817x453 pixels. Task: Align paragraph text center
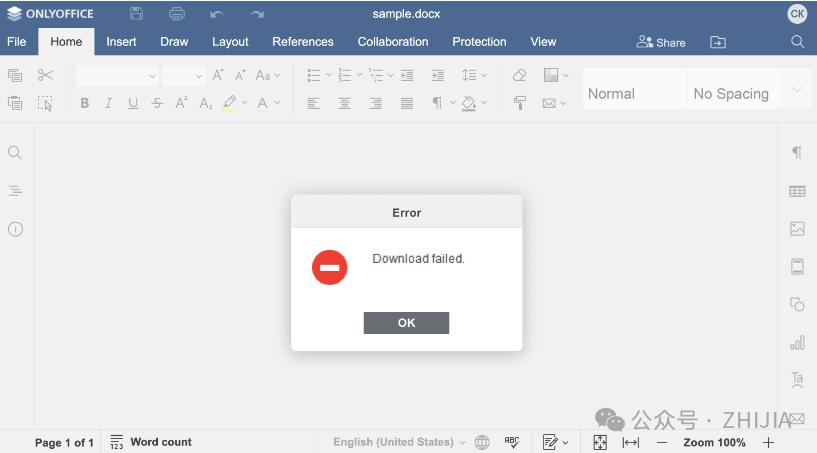[344, 103]
